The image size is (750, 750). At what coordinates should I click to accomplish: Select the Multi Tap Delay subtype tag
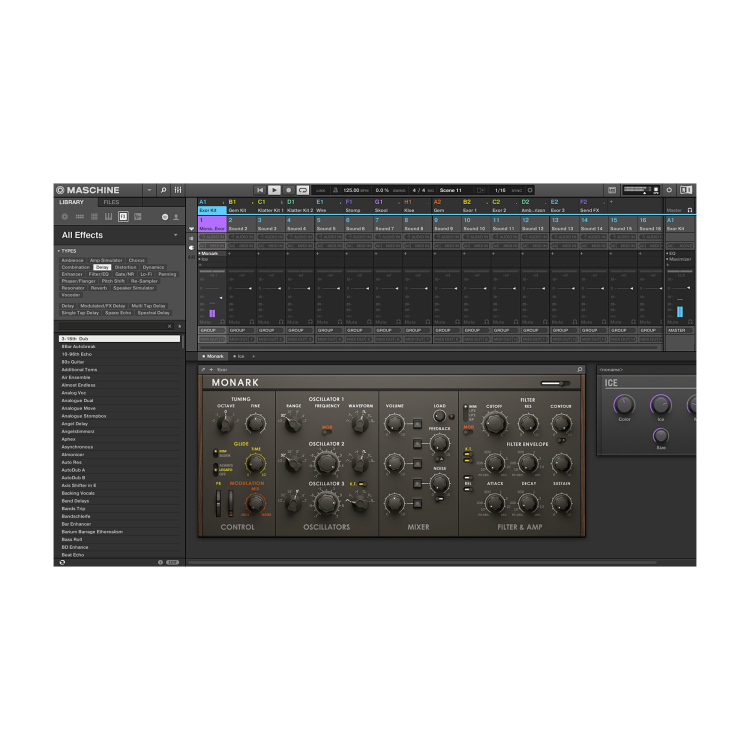click(148, 306)
